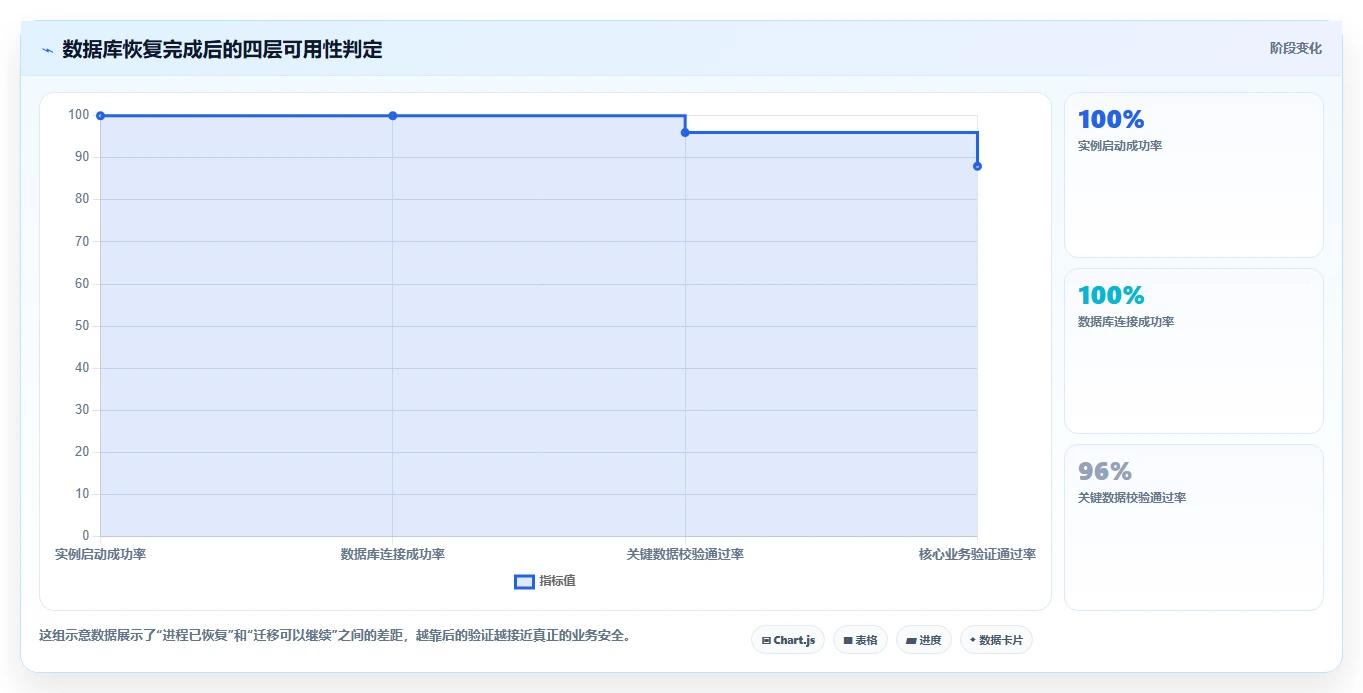The width and height of the screenshot is (1363, 693).
Task: Click the 96% value text
Action: (x=1105, y=471)
